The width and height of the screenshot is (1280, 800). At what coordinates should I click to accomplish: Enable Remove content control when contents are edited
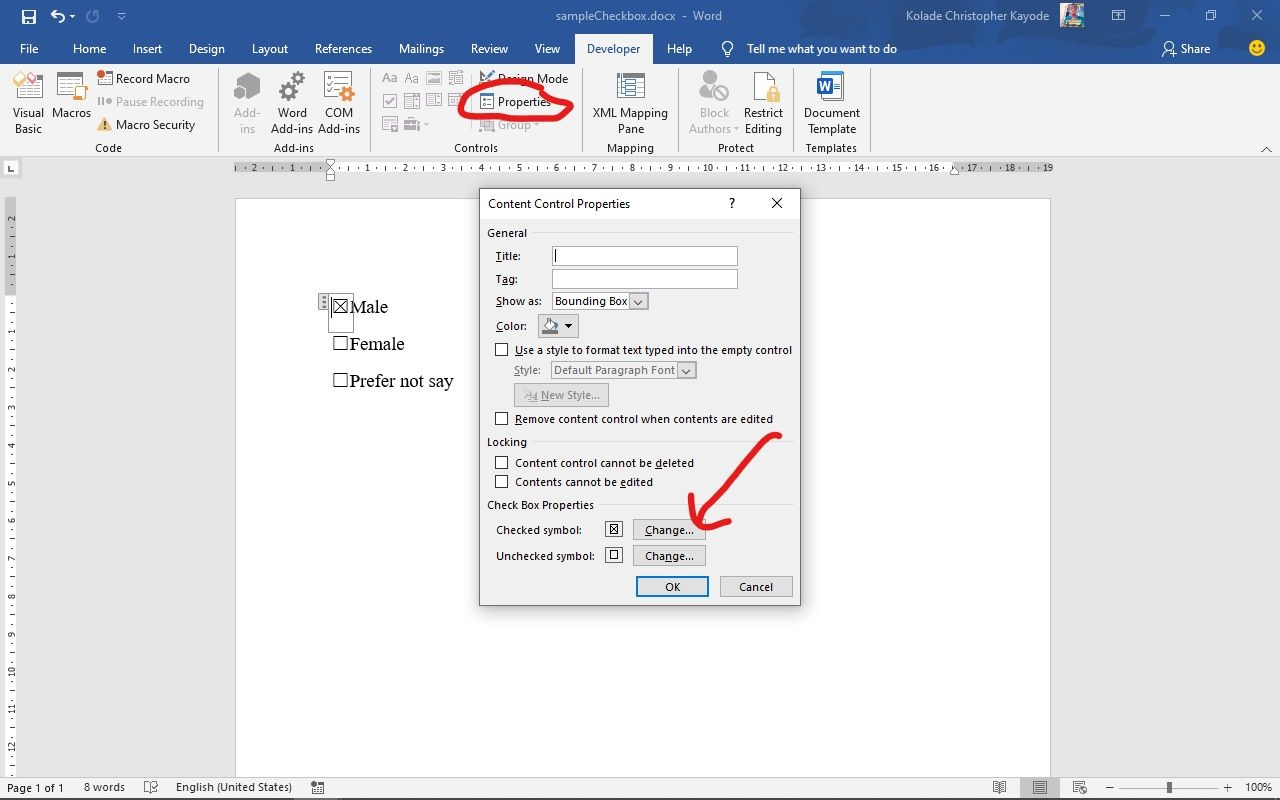tap(502, 418)
